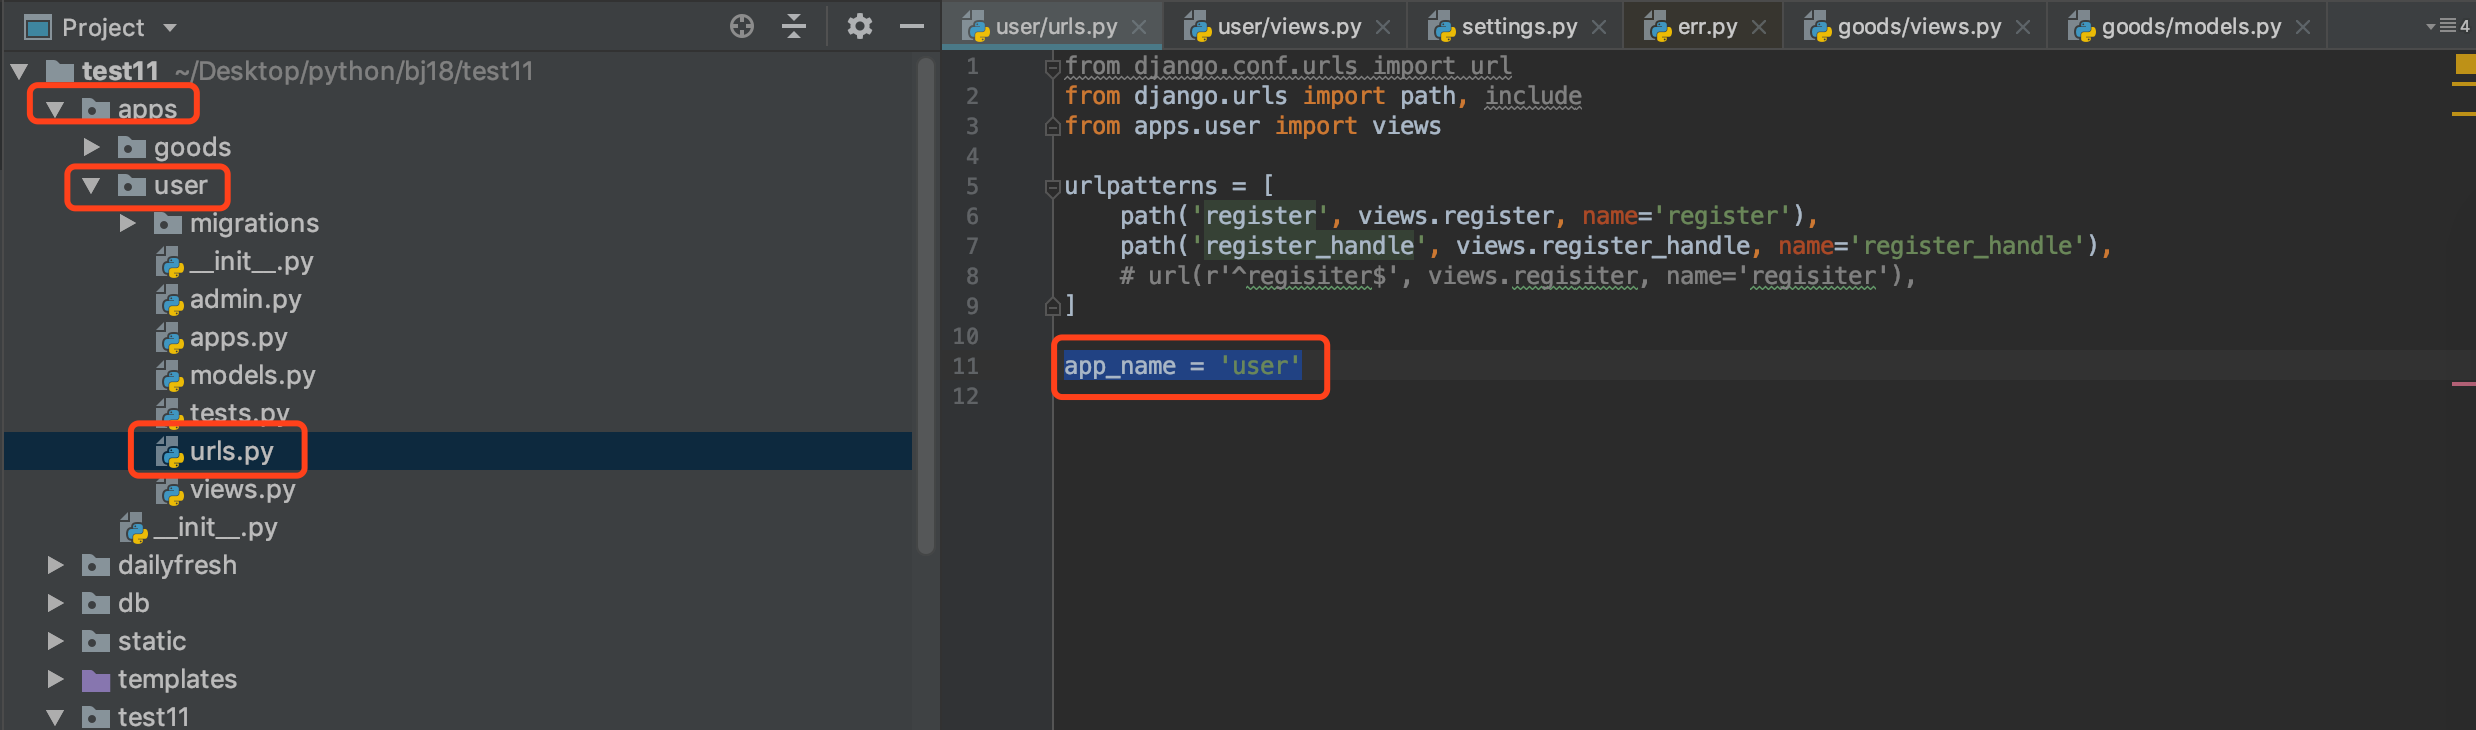The height and width of the screenshot is (730, 2476).
Task: Hide the Project tool window
Action: click(912, 27)
